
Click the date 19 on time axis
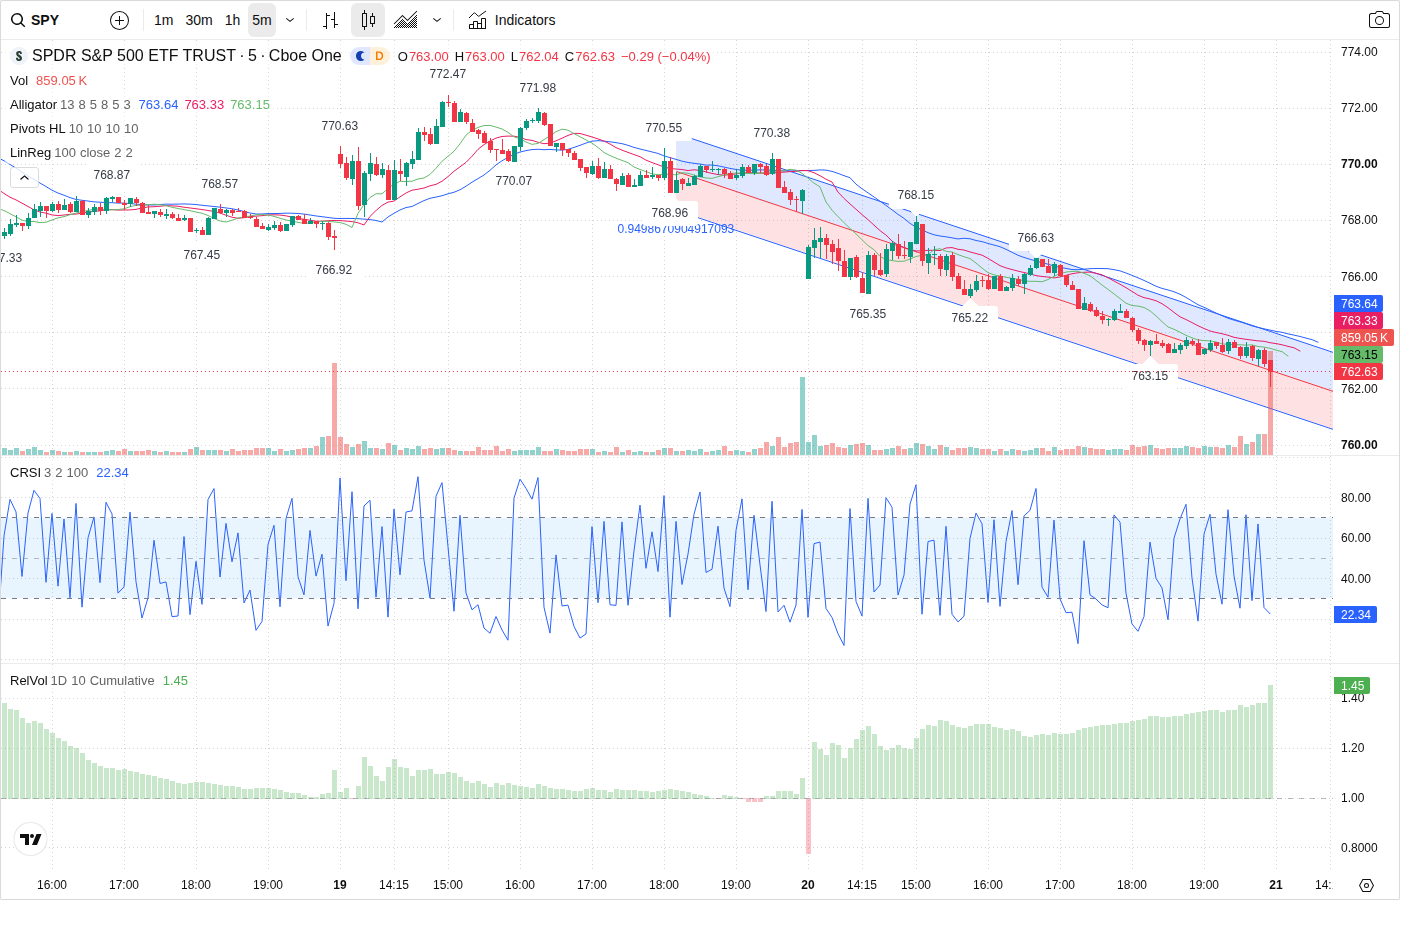340,885
